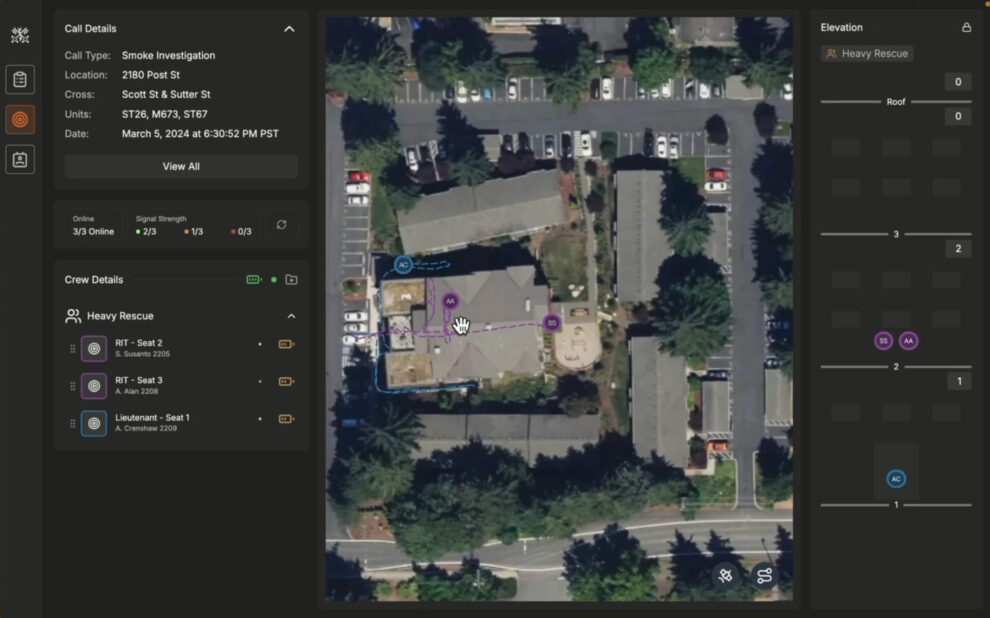Click the green battery icon in Crew Details
Viewport: 990px width, 618px height.
tap(254, 280)
